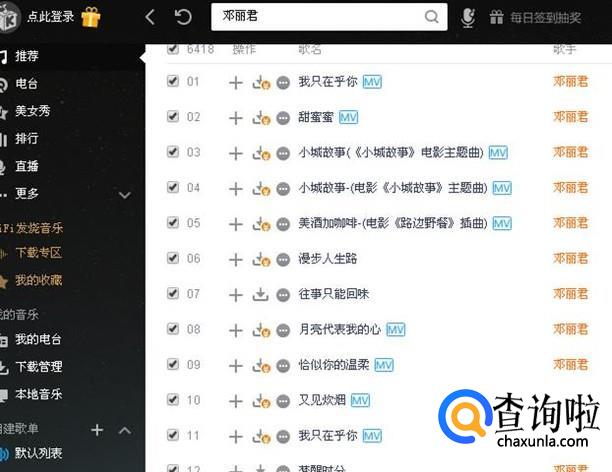Toggle checkbox for song 06 漫步人生路
The width and height of the screenshot is (612, 472).
[173, 258]
